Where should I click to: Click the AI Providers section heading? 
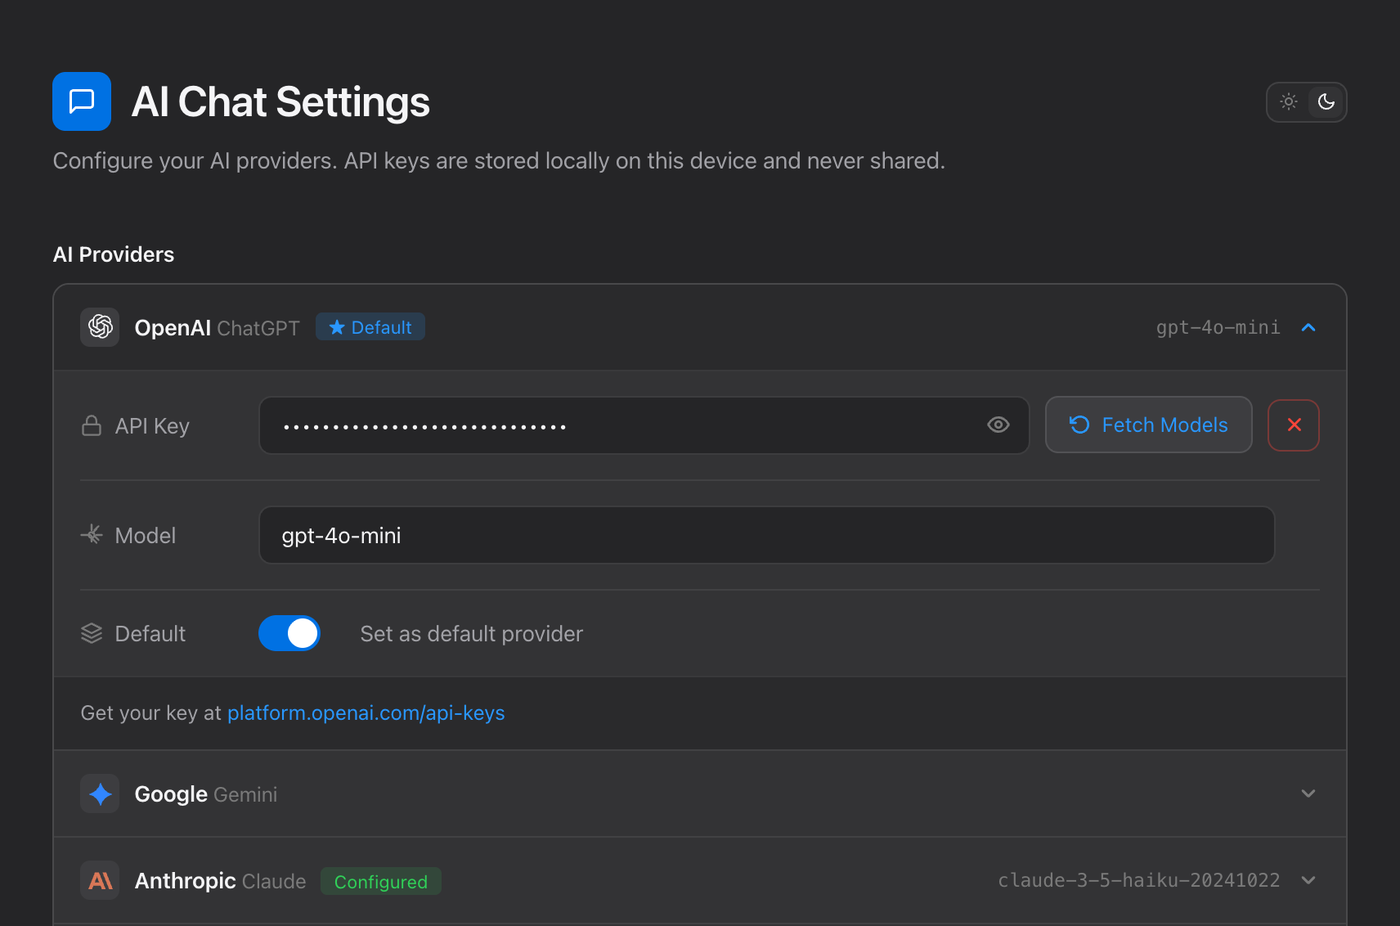click(114, 255)
